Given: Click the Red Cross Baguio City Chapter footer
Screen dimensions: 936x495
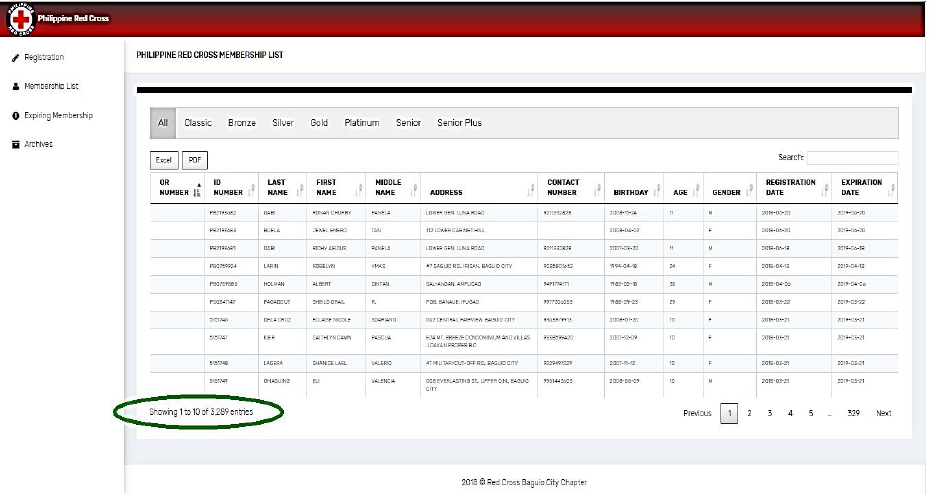Looking at the screenshot, I should (x=524, y=482).
